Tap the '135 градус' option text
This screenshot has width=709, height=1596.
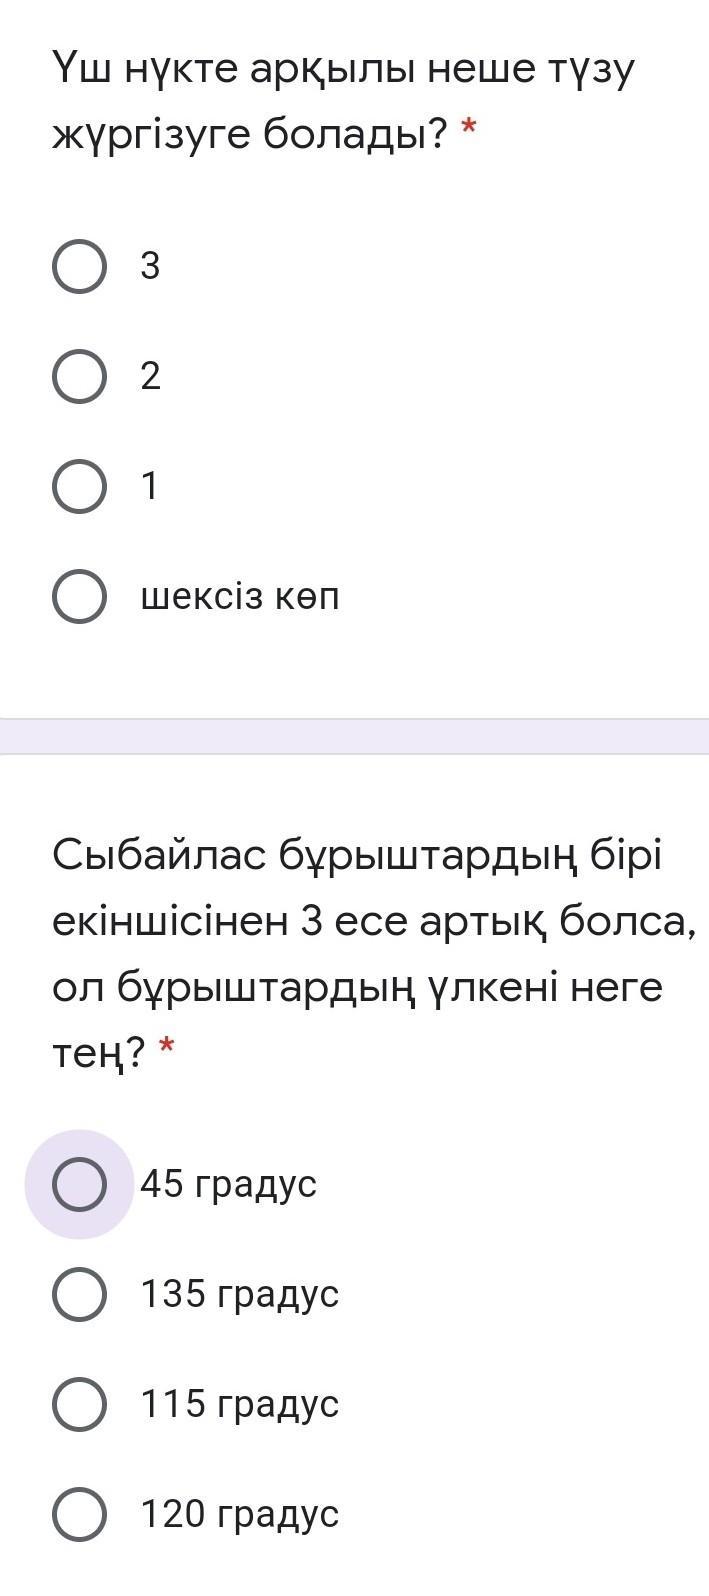pyautogui.click(x=240, y=1294)
